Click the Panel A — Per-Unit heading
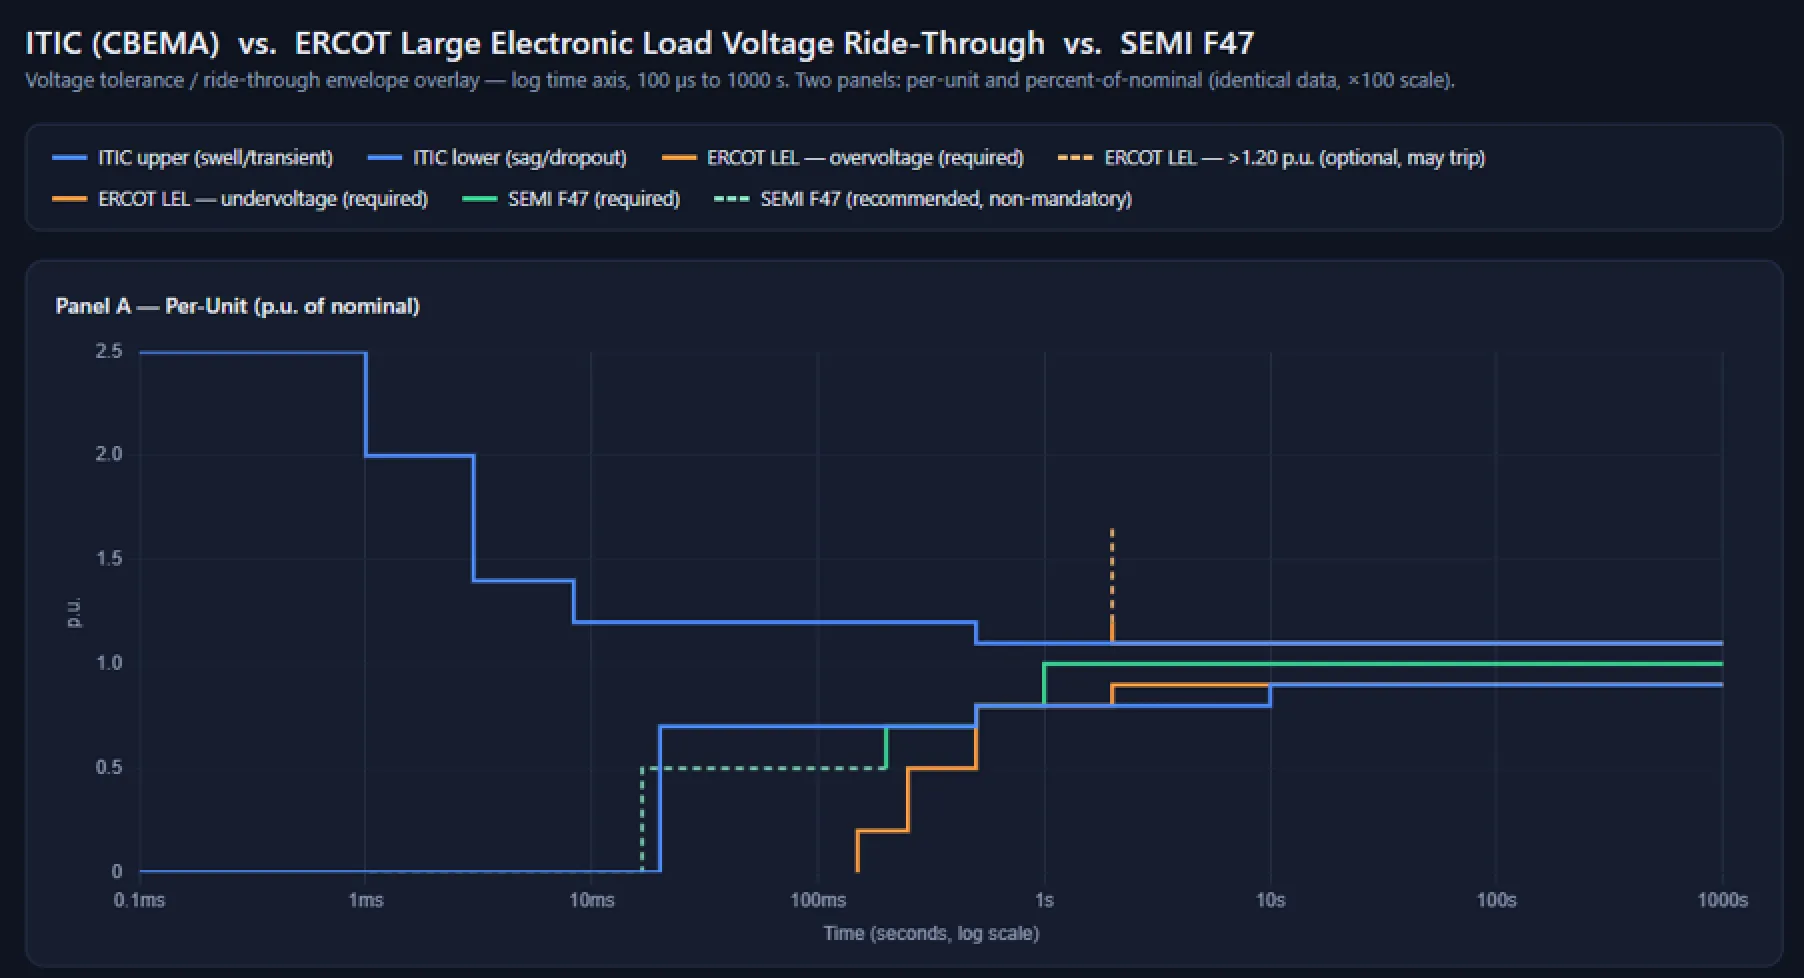 [237, 306]
